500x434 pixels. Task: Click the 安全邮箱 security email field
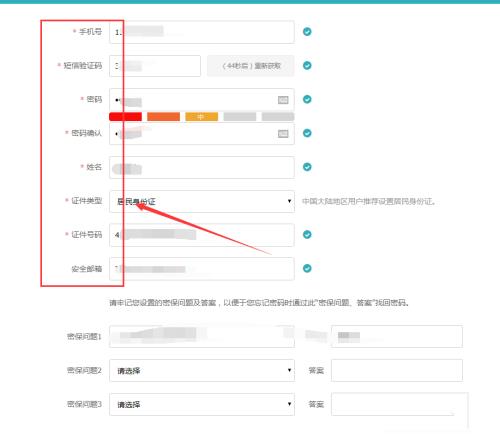point(202,269)
